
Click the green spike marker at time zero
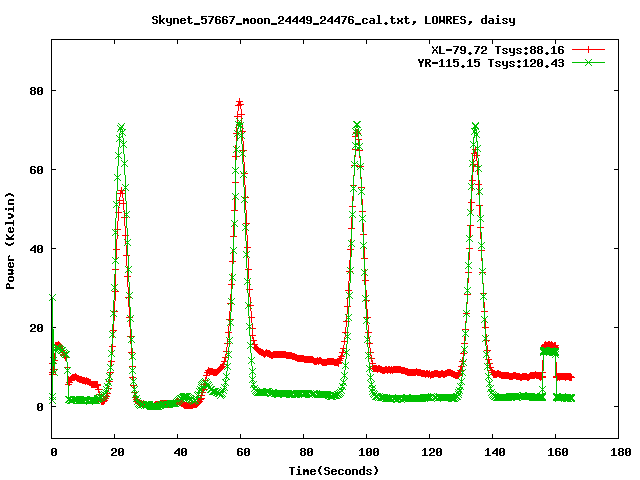52,298
